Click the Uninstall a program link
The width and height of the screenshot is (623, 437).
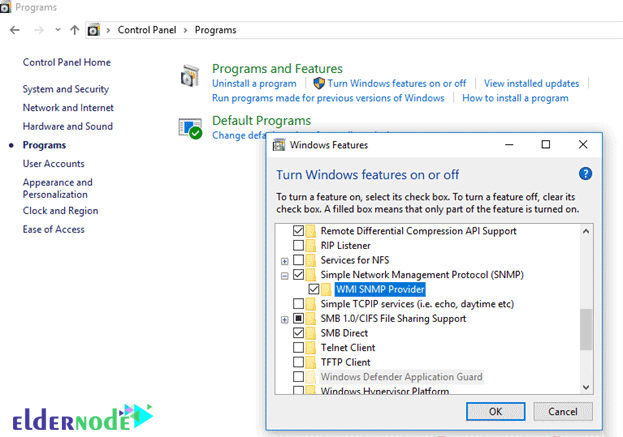(254, 83)
